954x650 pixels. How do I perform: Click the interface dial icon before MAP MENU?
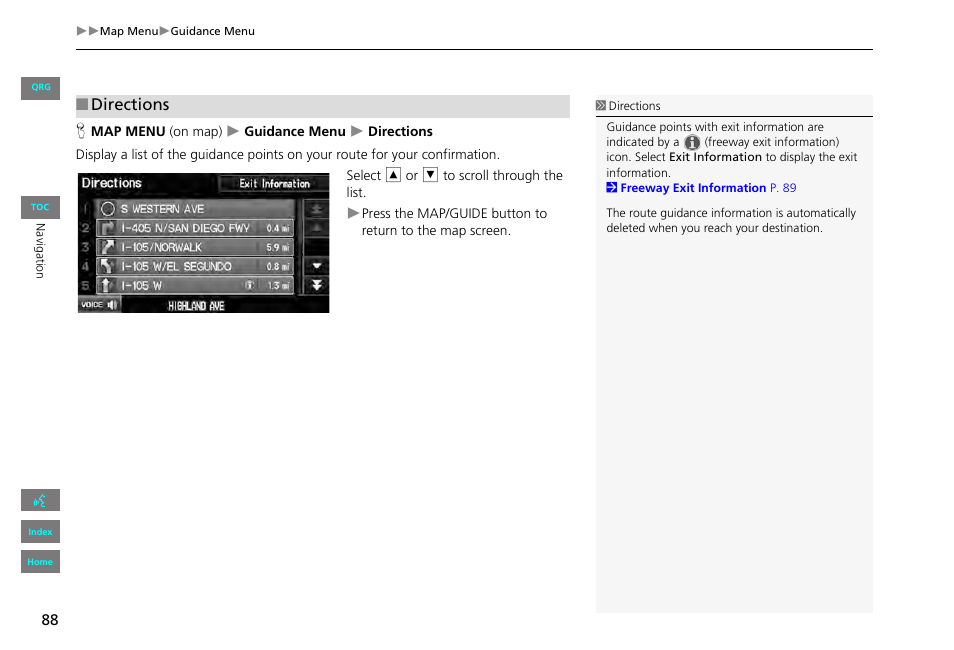(81, 131)
